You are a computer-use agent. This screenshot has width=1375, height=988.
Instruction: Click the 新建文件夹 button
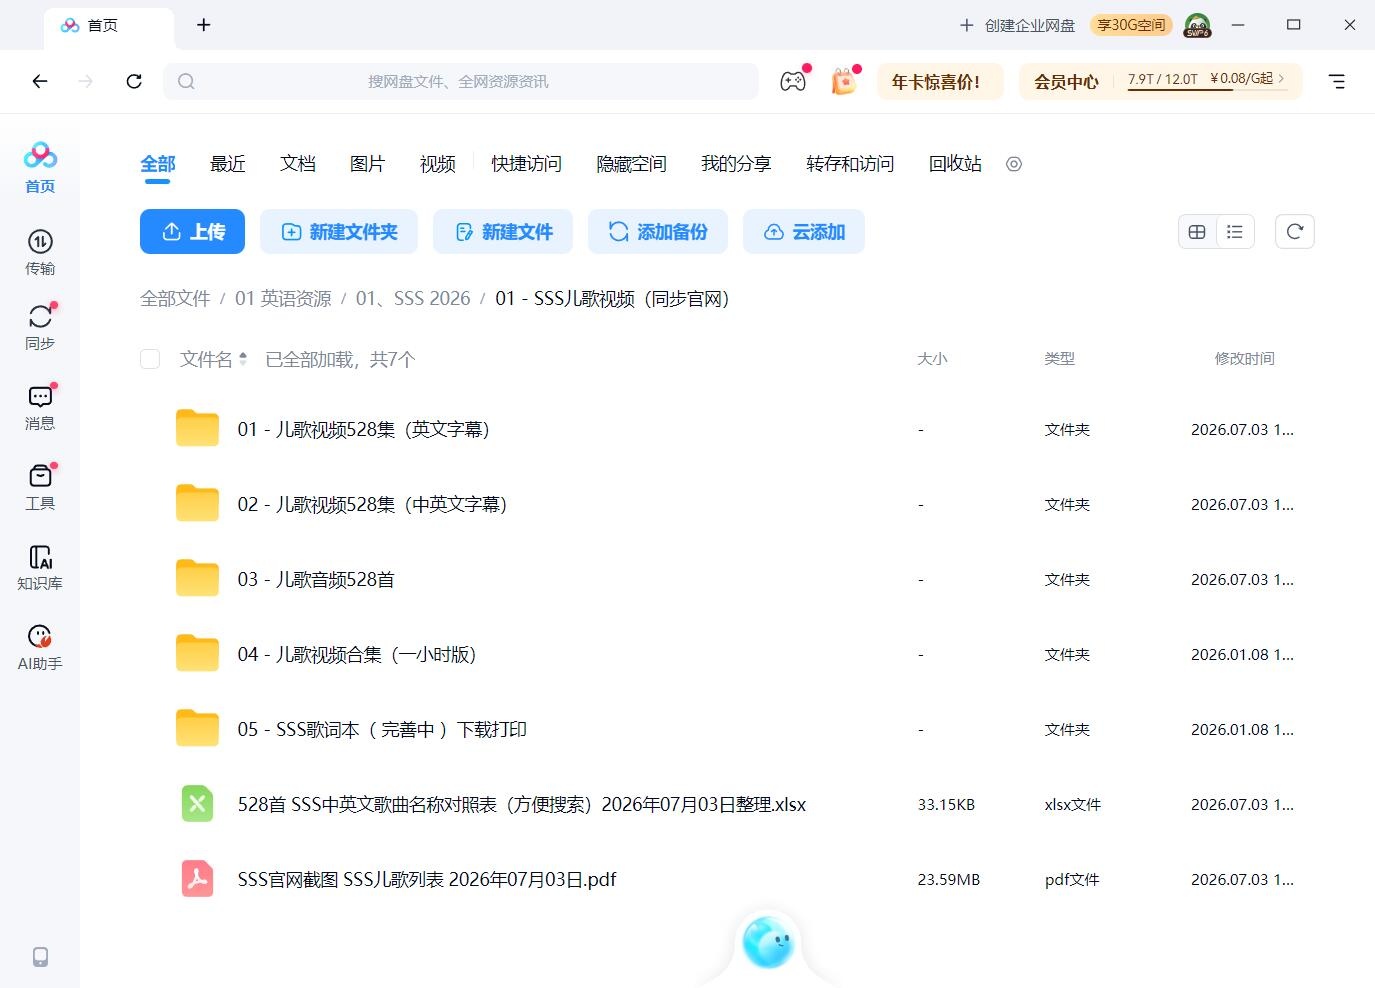[x=339, y=232]
